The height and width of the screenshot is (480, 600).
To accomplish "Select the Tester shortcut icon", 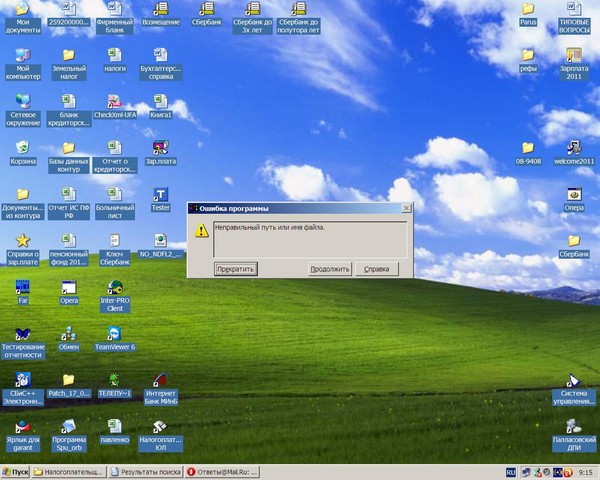I will [x=161, y=199].
